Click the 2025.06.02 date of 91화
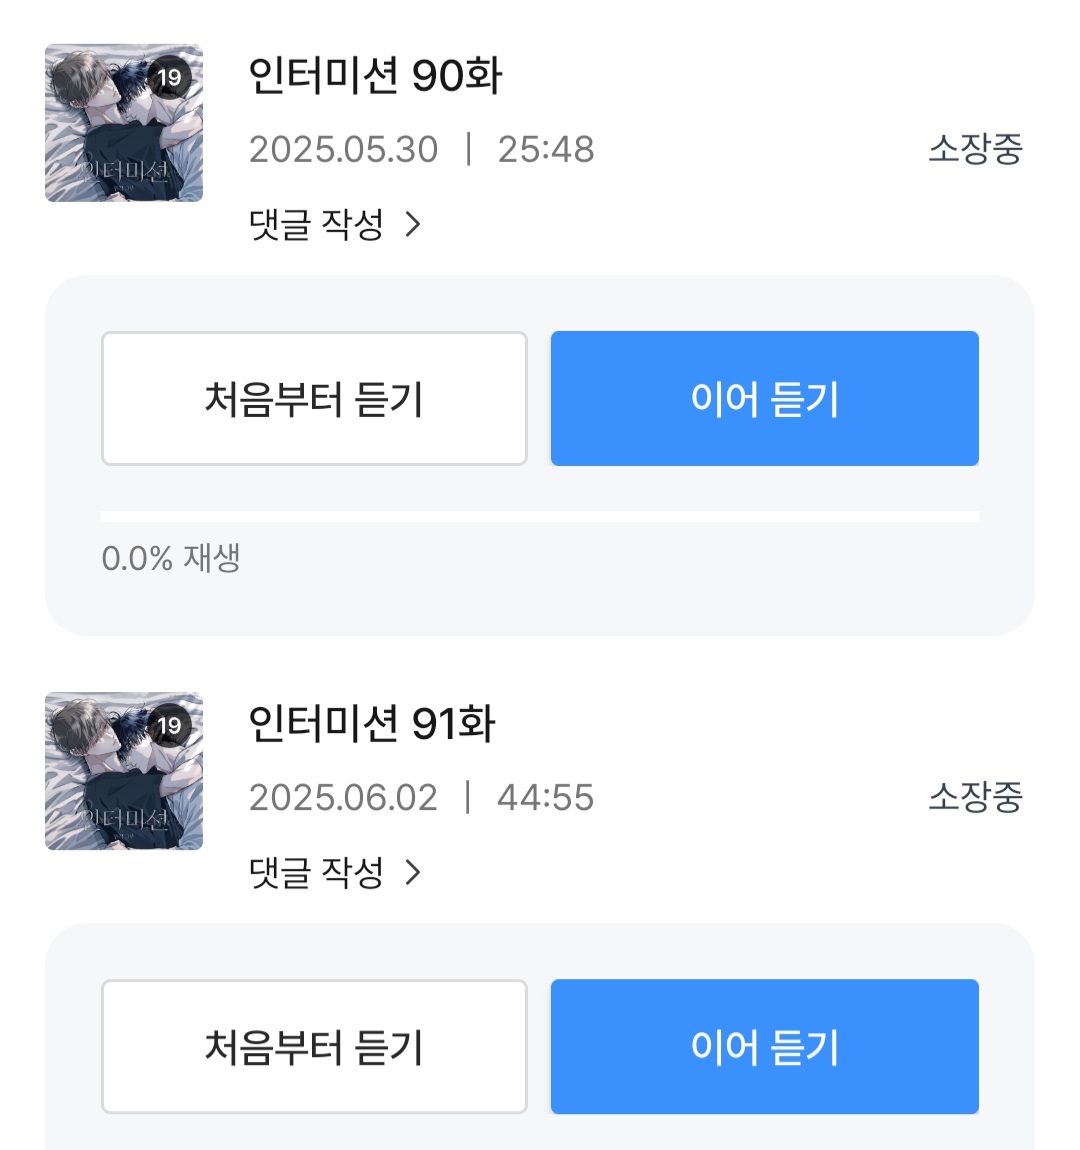The image size is (1080, 1150). pyautogui.click(x=343, y=797)
